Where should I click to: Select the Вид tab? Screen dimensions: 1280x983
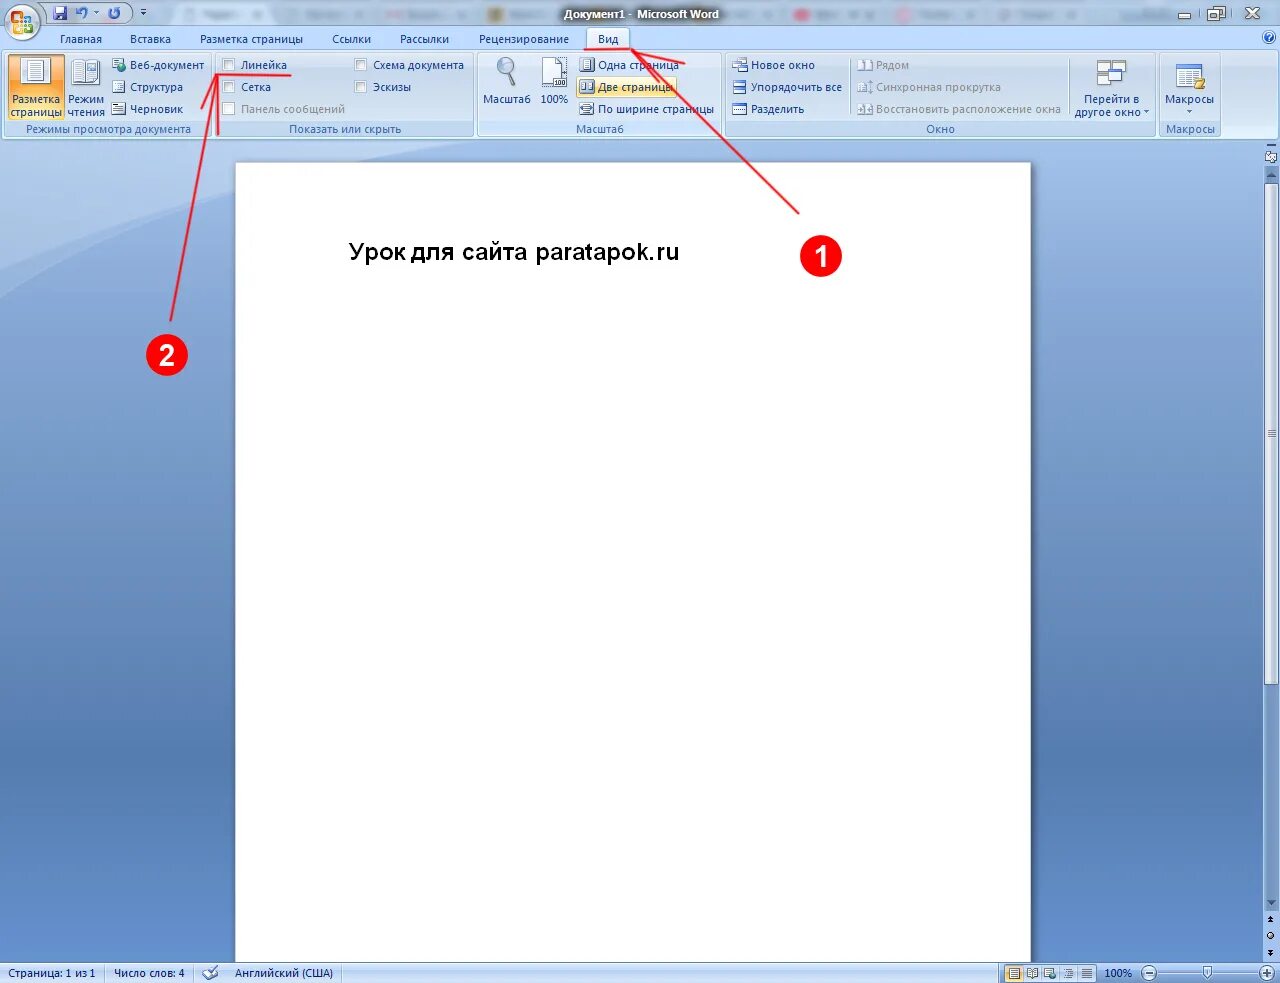click(x=608, y=39)
